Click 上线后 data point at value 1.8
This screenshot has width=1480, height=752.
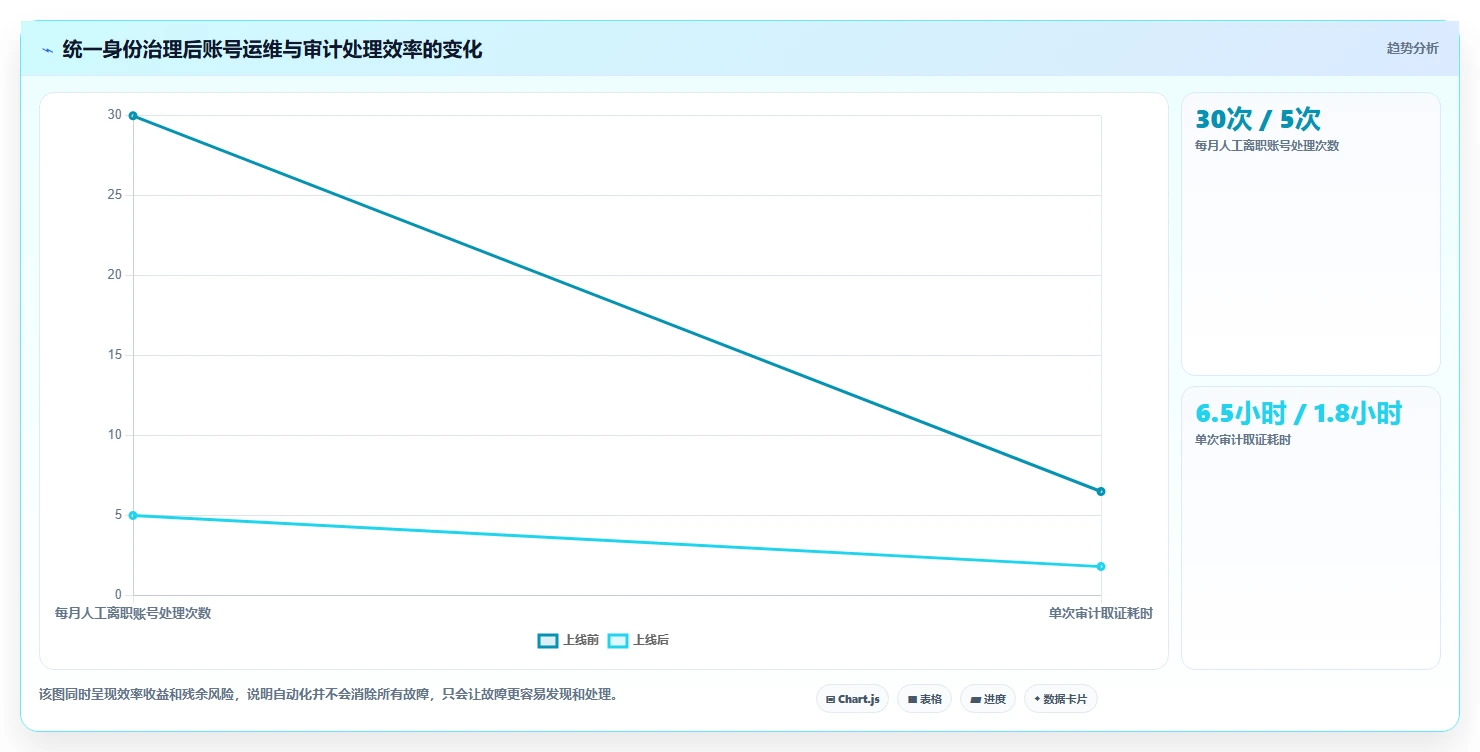[x=1101, y=567]
